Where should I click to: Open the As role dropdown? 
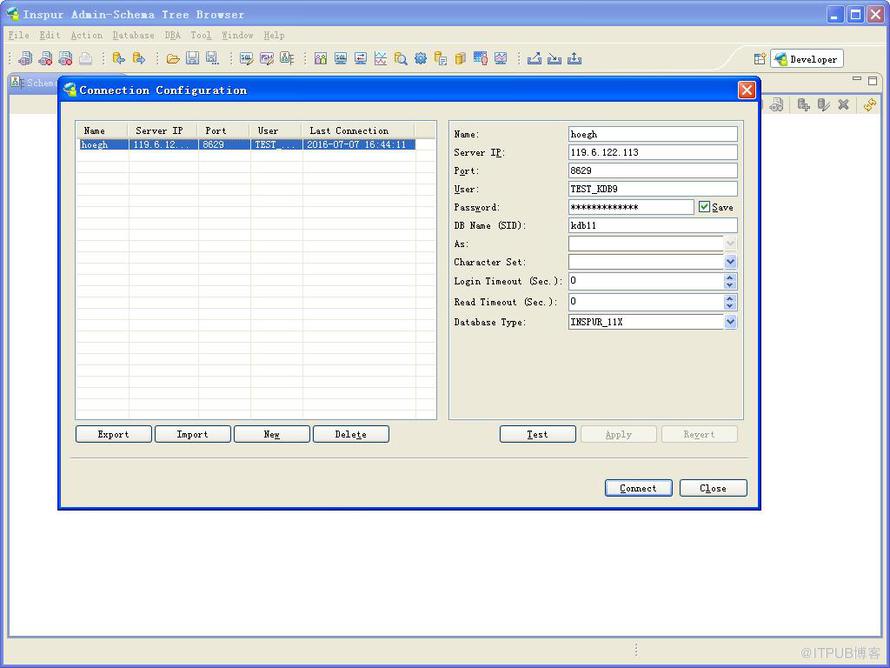click(x=731, y=243)
